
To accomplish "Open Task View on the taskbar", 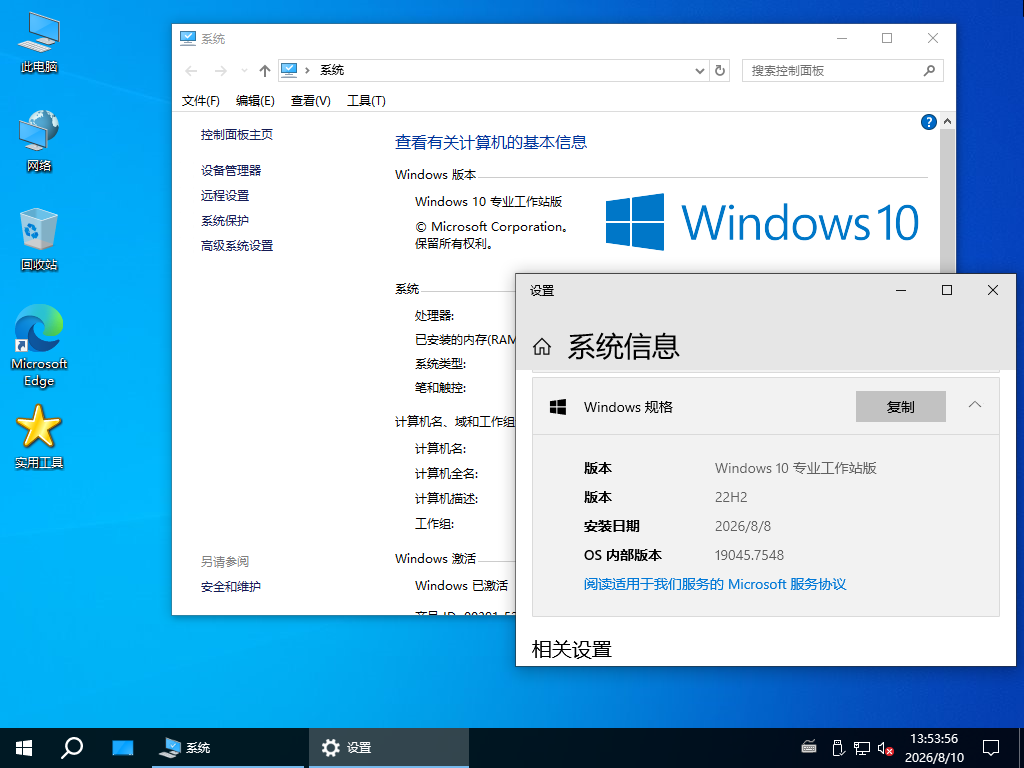I will (122, 748).
